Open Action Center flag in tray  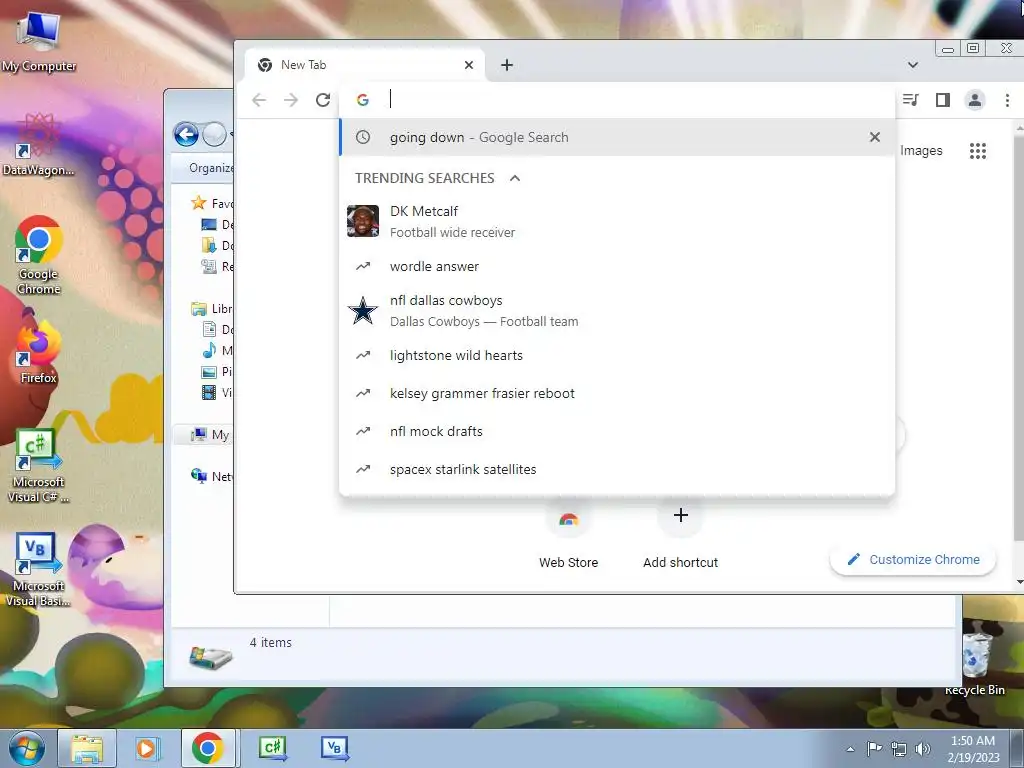[x=874, y=749]
